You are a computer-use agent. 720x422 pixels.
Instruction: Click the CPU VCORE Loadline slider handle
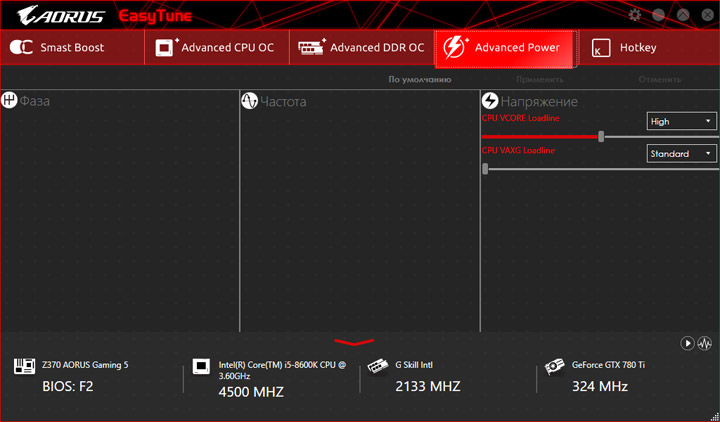[x=601, y=136]
